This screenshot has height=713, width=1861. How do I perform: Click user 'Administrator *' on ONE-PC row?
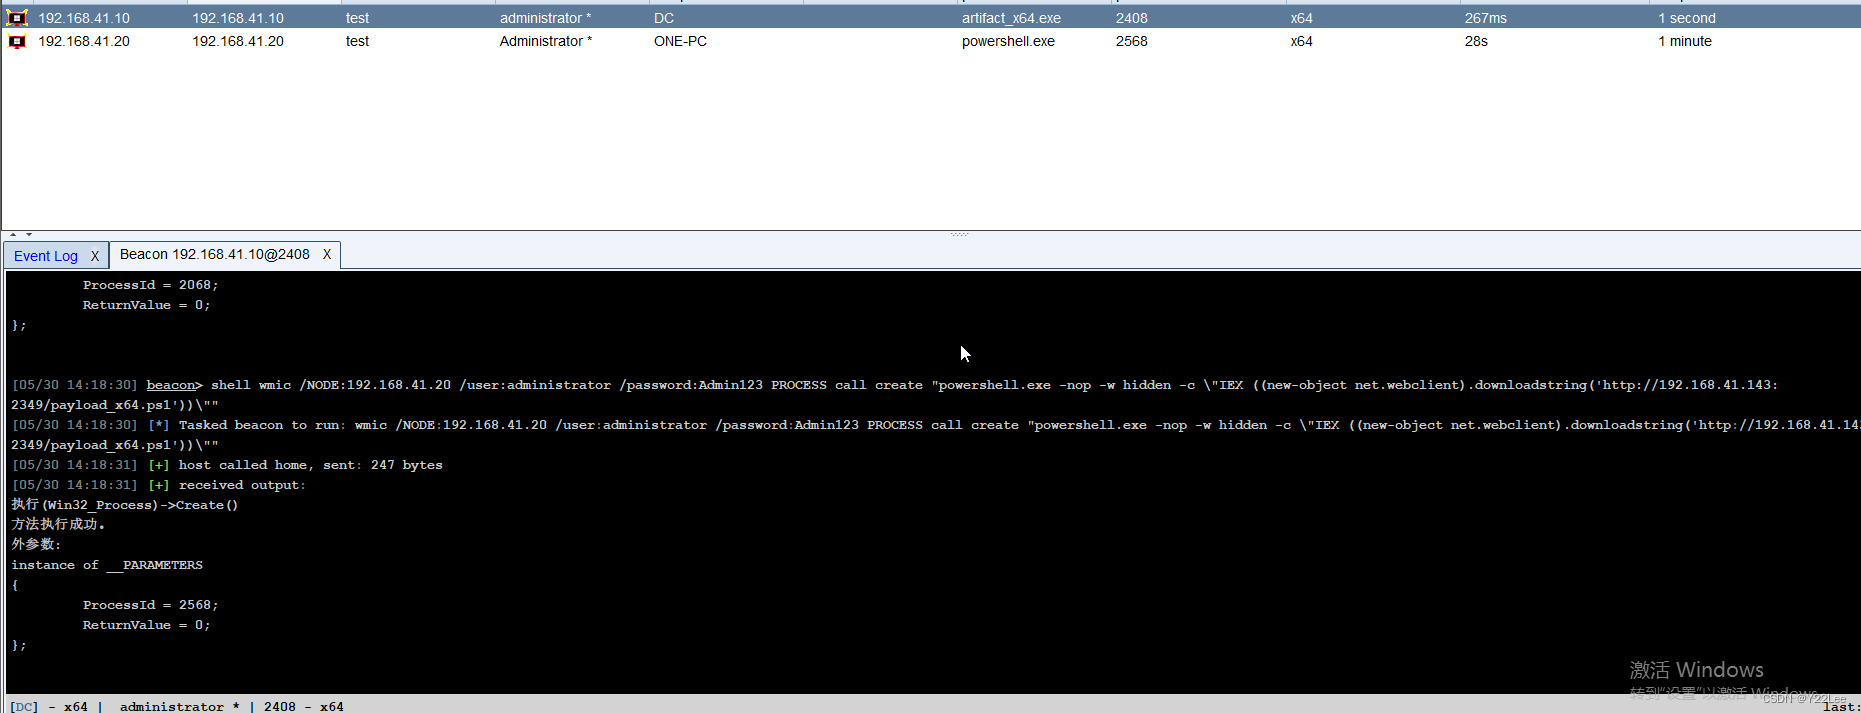(x=545, y=41)
